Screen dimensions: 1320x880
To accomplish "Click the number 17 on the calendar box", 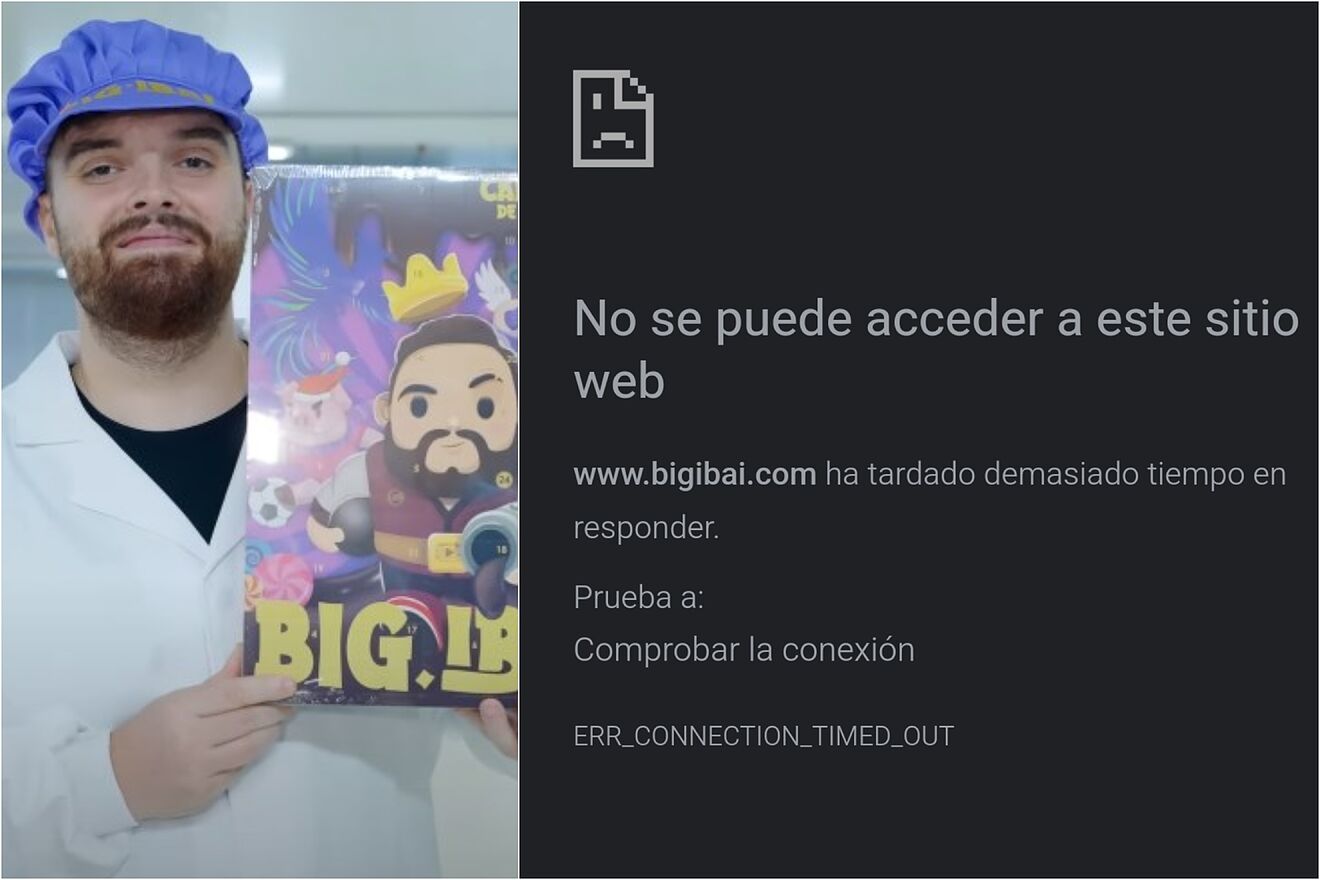I will click(x=412, y=631).
